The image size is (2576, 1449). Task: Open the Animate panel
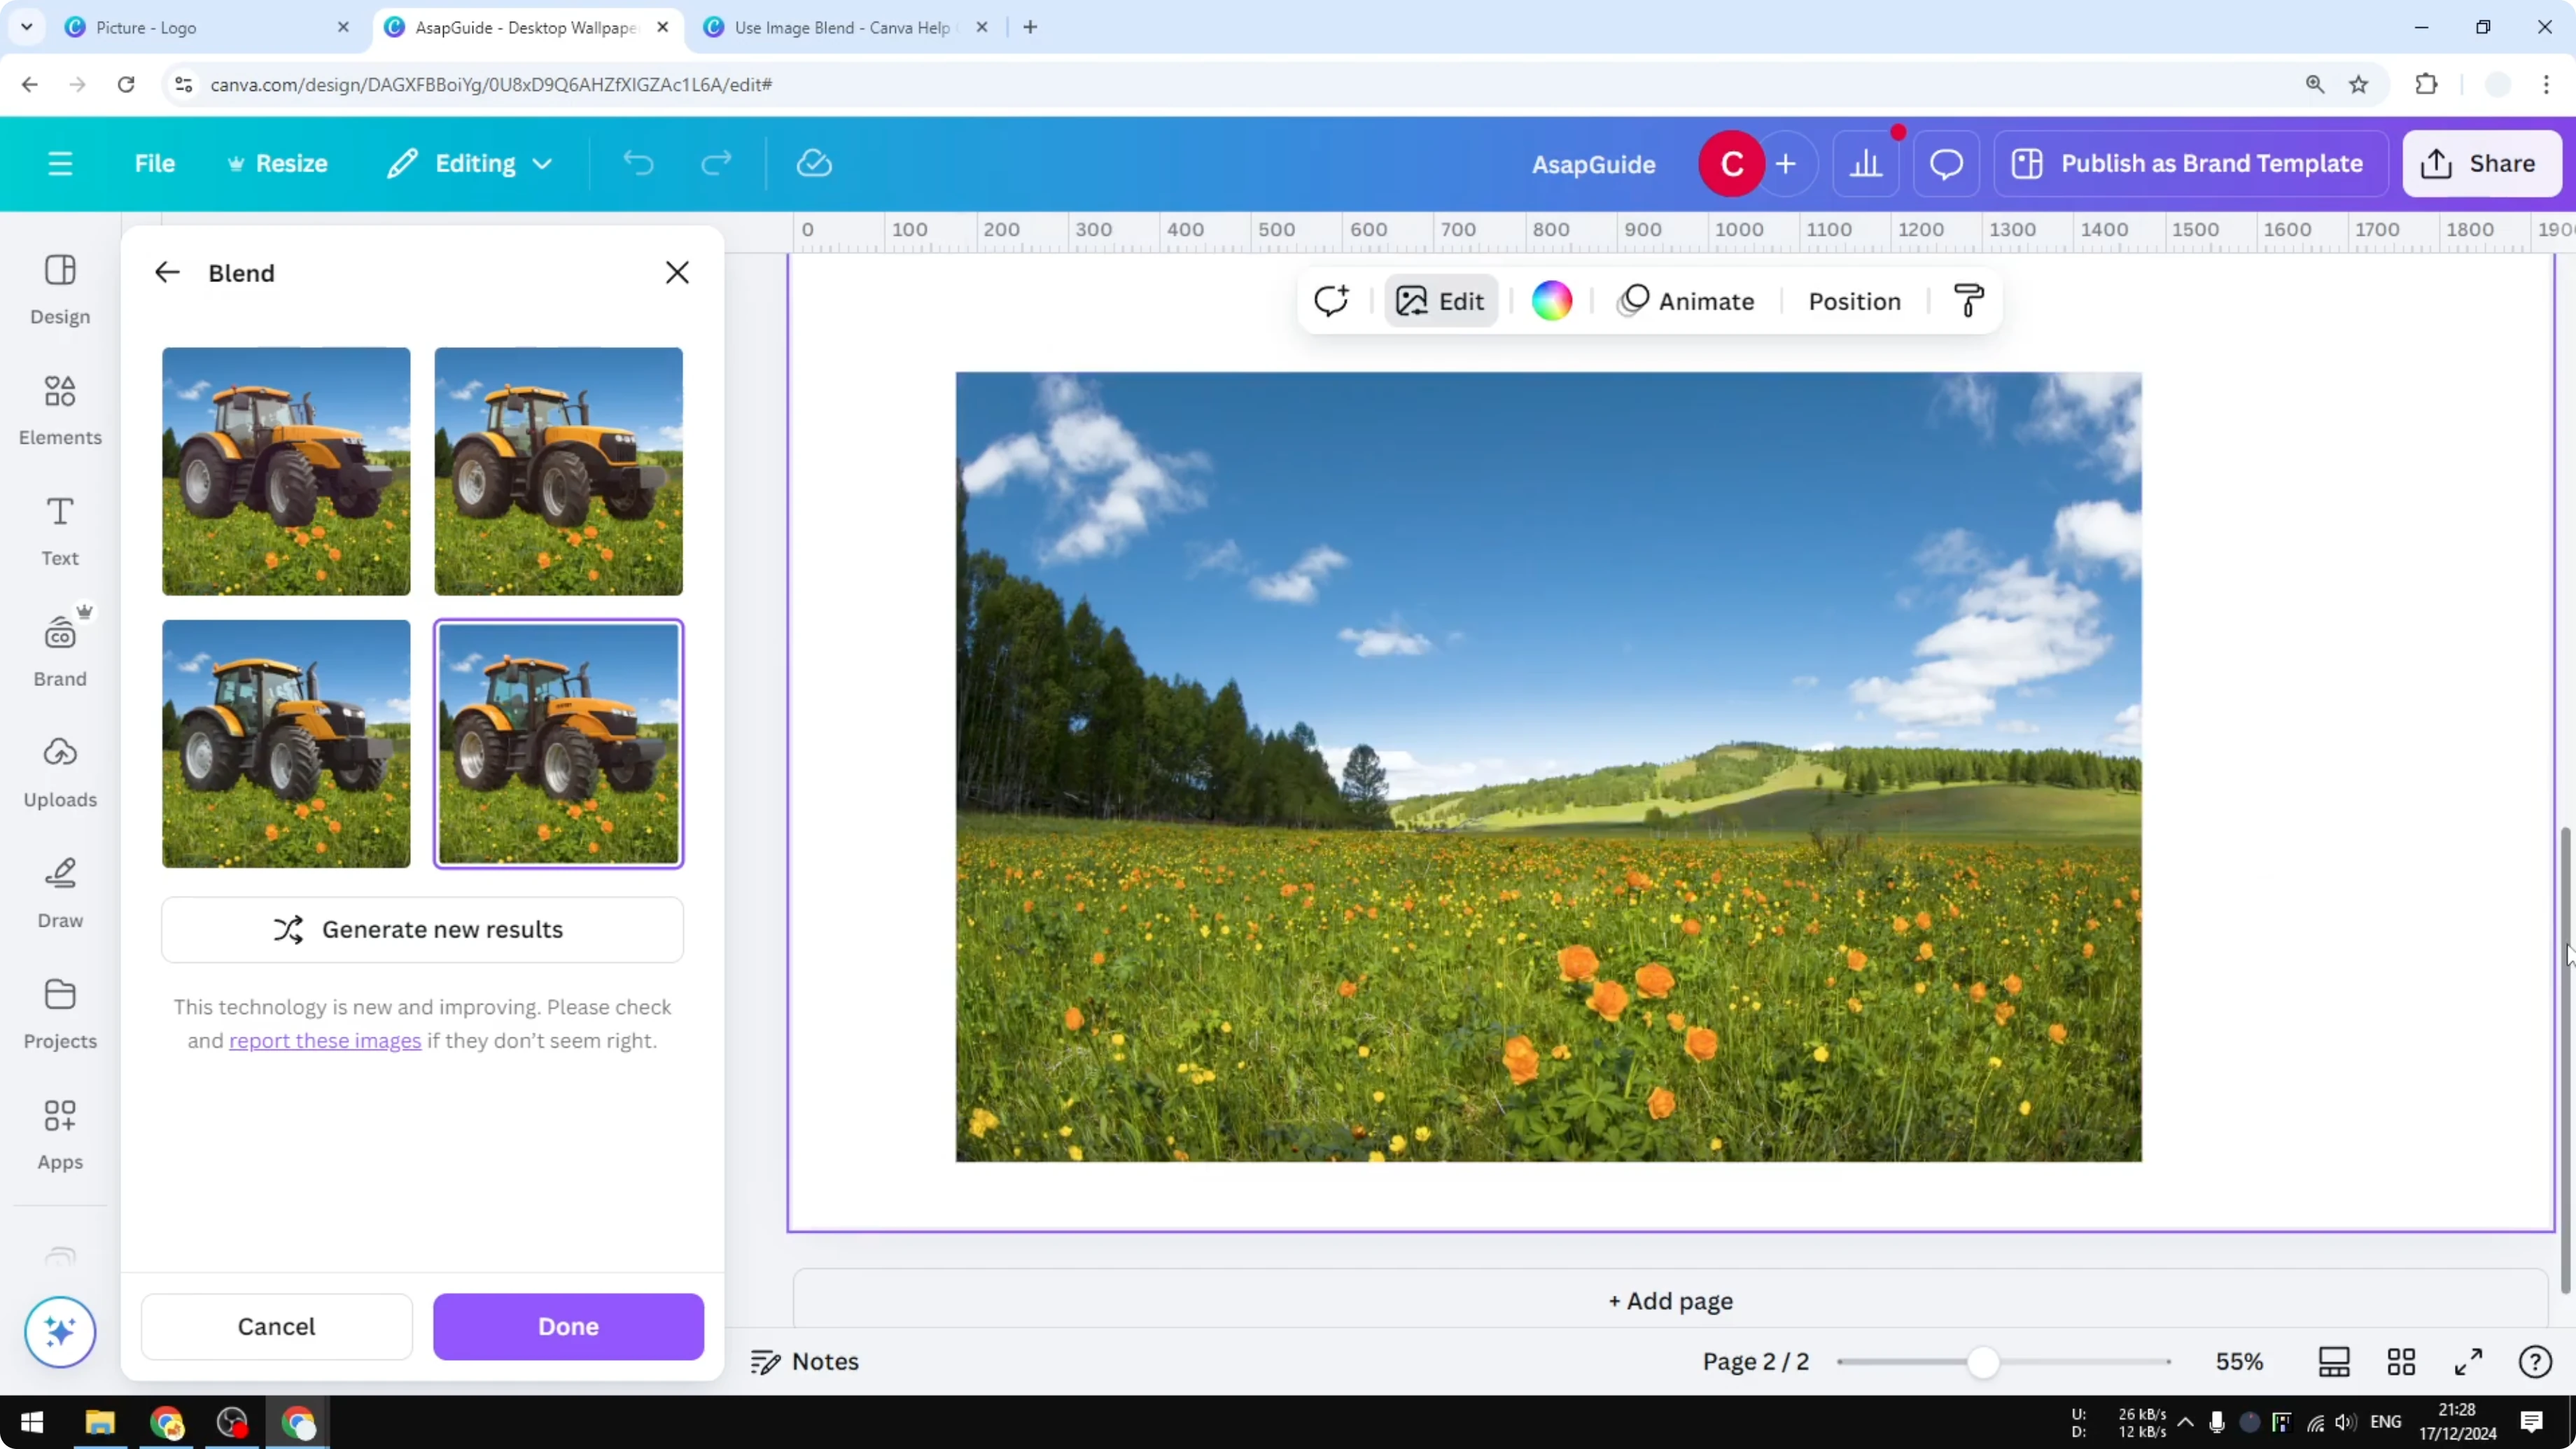coord(1686,300)
